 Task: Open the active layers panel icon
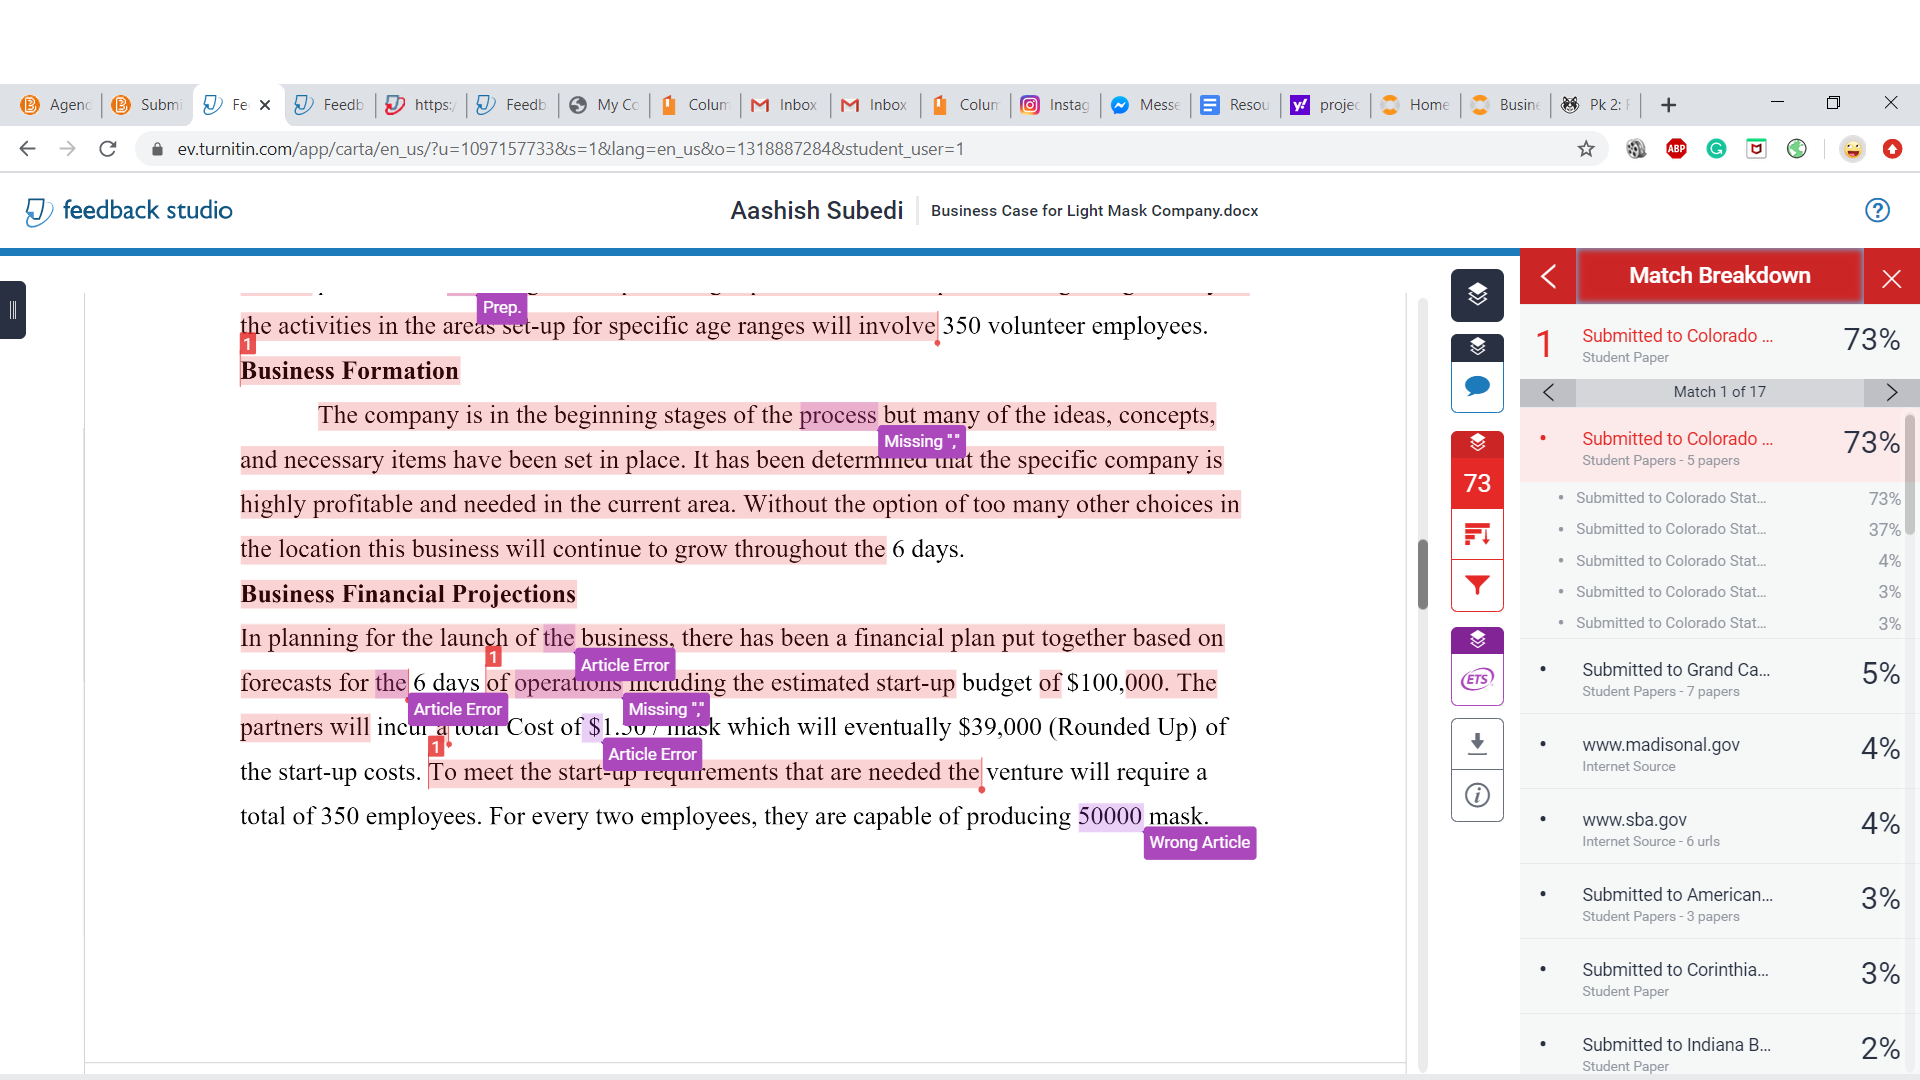point(1477,294)
